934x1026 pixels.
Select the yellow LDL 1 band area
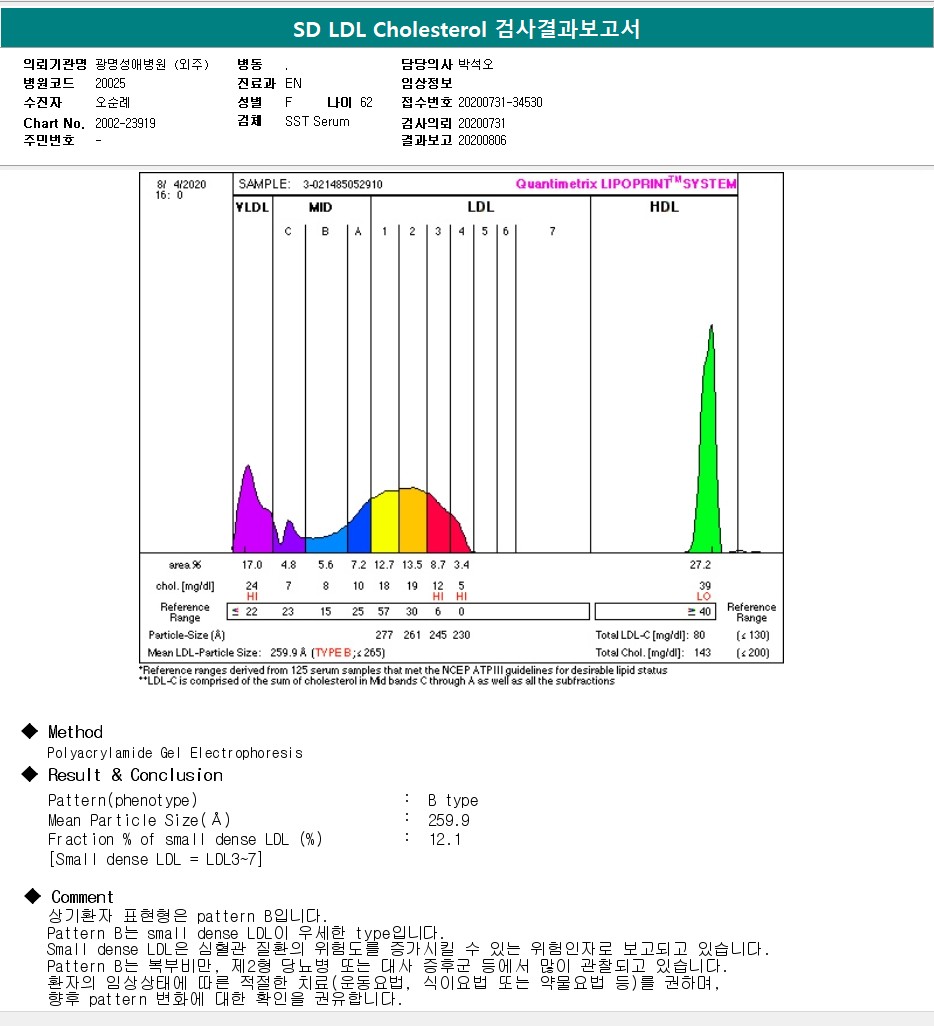(385, 522)
